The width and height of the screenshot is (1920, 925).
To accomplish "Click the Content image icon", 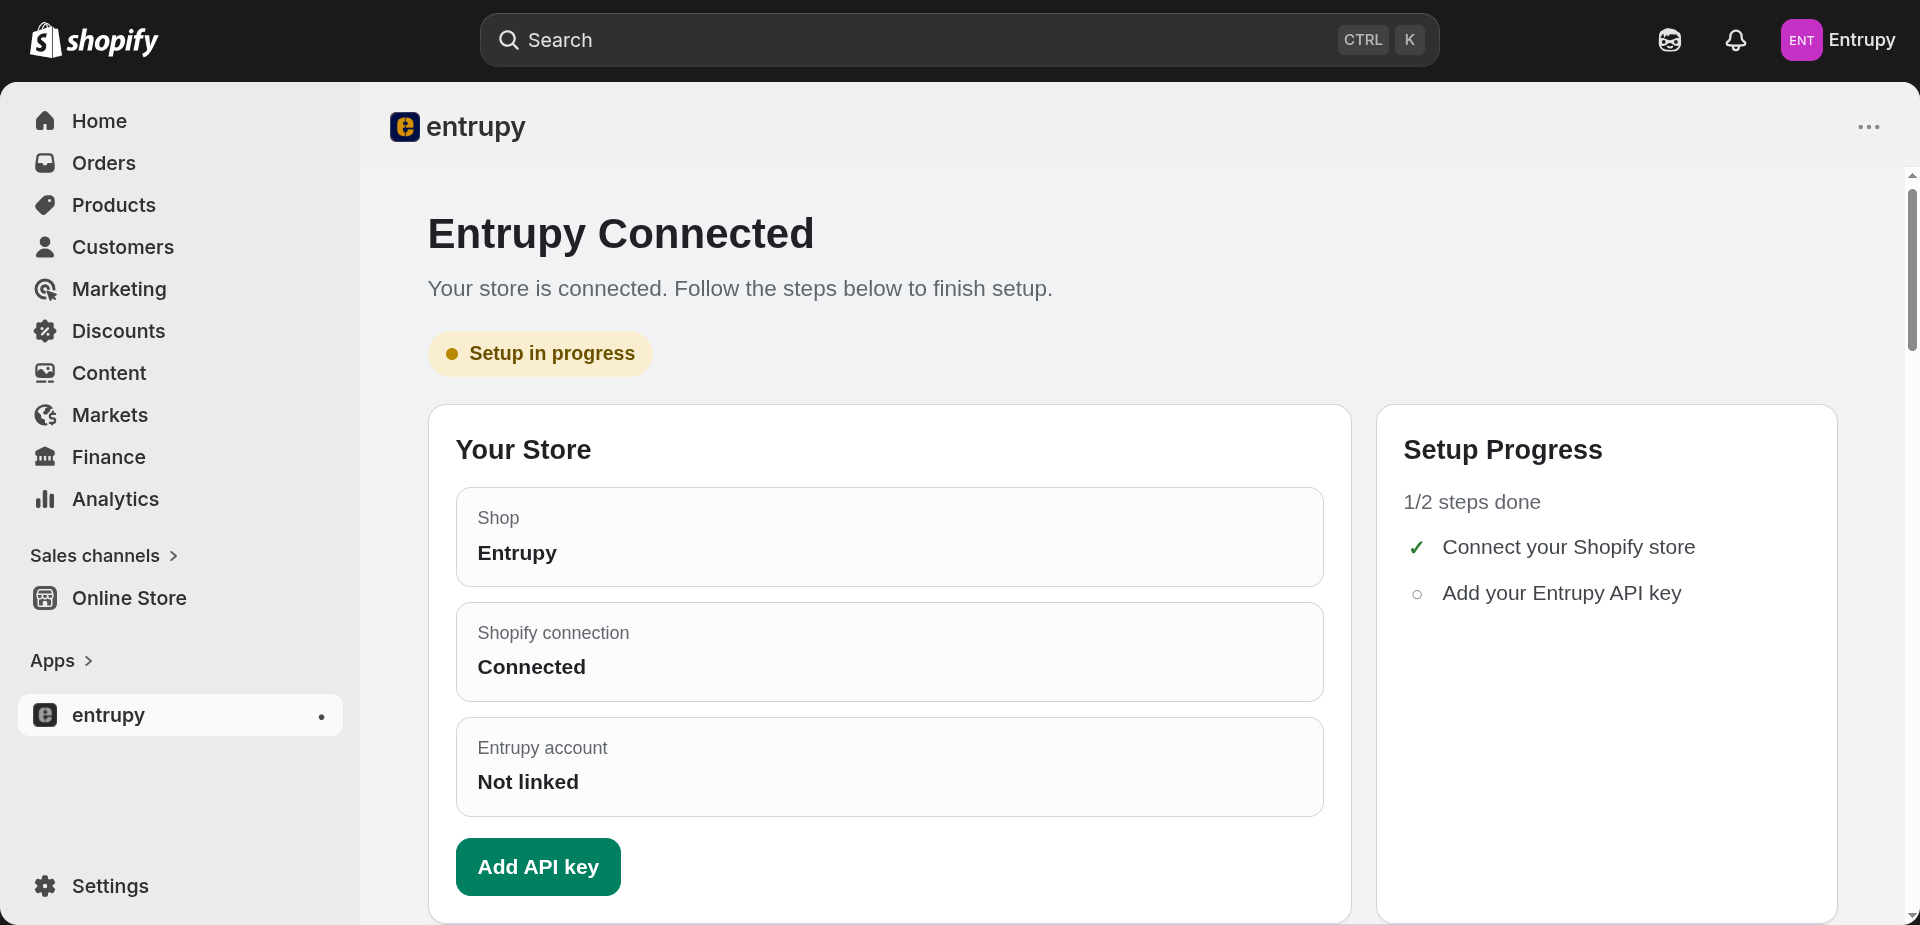I will pyautogui.click(x=45, y=373).
